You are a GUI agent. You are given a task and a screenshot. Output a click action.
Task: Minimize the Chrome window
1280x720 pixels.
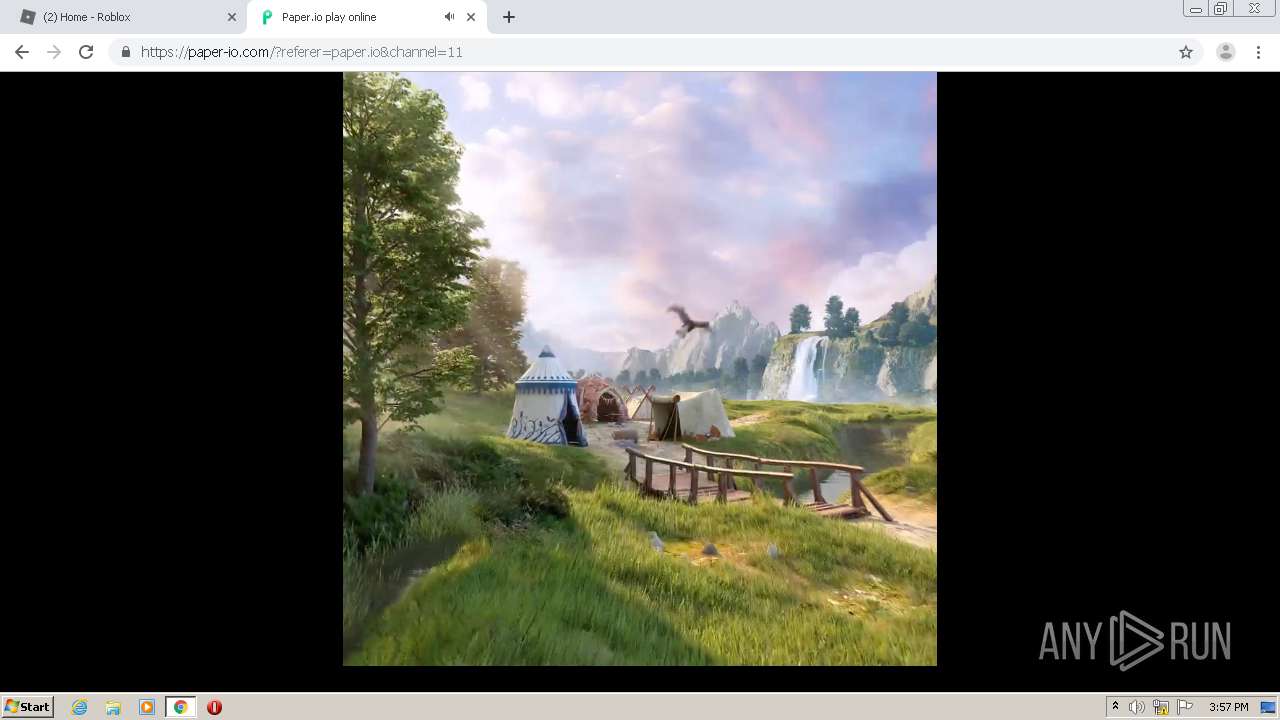tap(1195, 8)
